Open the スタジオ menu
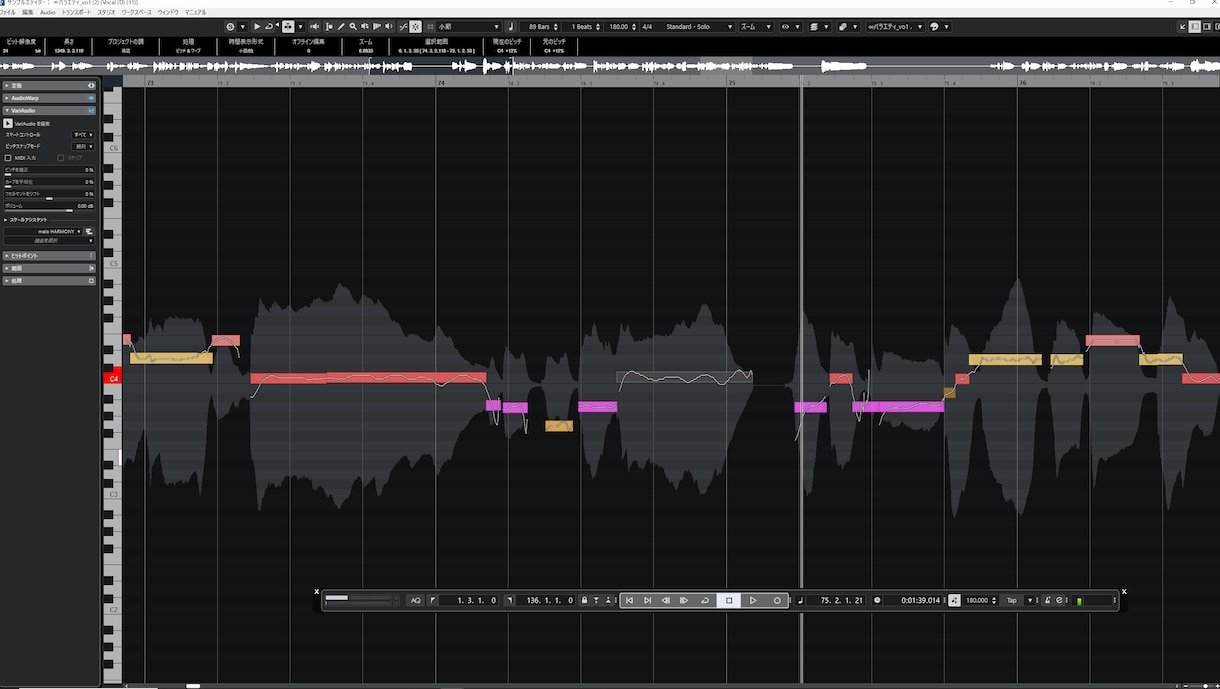 [106, 12]
